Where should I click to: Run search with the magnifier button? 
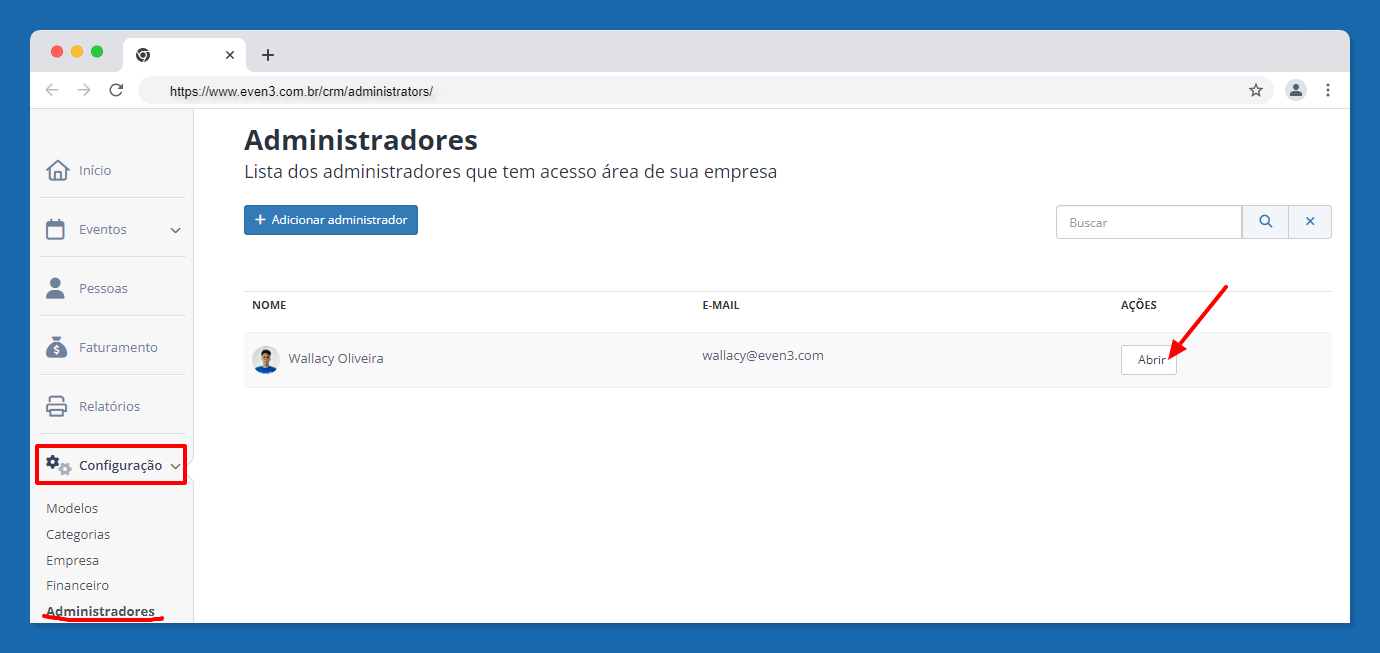(x=1266, y=222)
